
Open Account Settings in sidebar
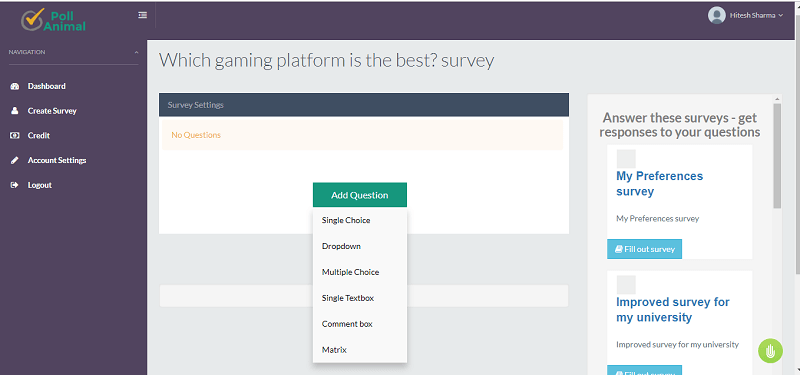(x=57, y=160)
